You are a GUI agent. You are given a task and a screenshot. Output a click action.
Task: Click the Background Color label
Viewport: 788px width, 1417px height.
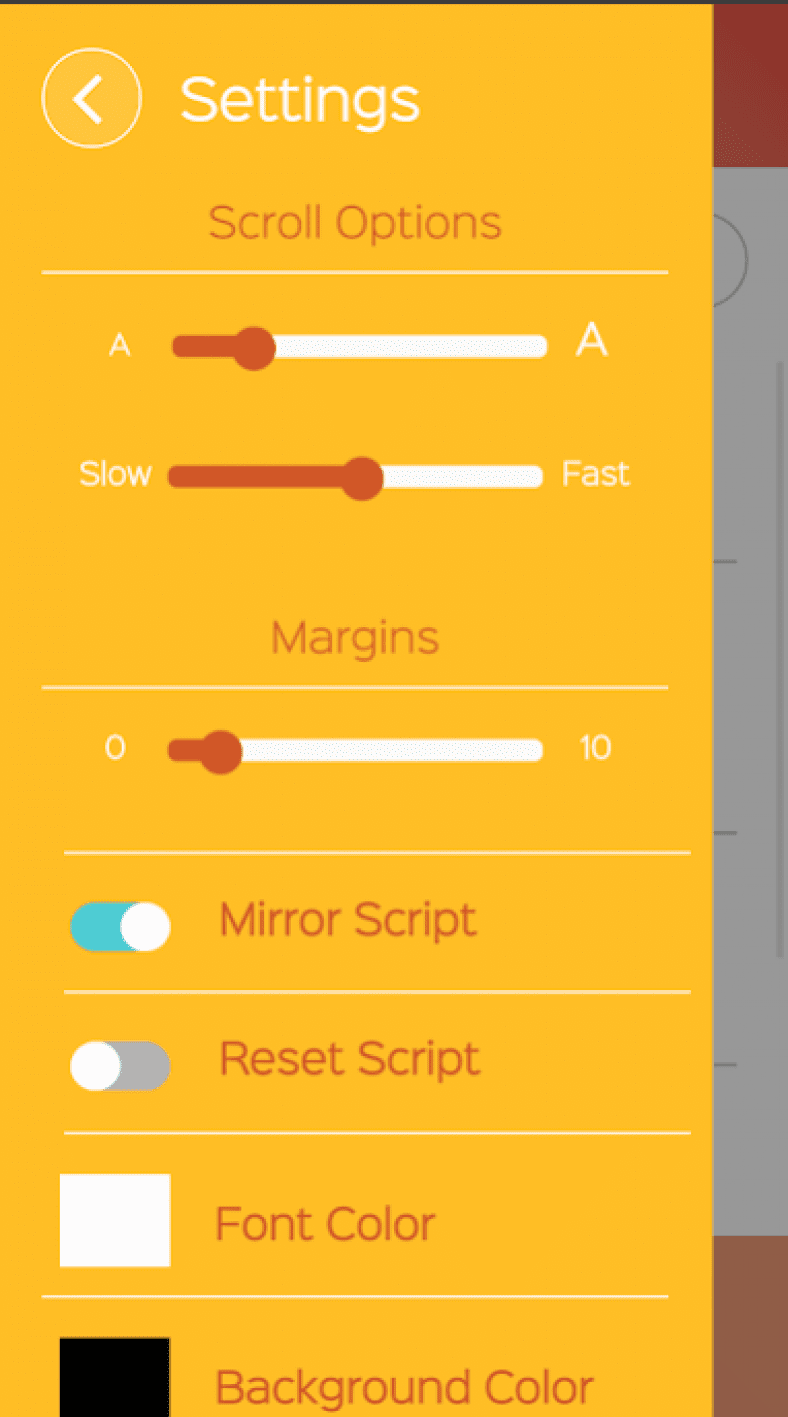pyautogui.click(x=404, y=1387)
